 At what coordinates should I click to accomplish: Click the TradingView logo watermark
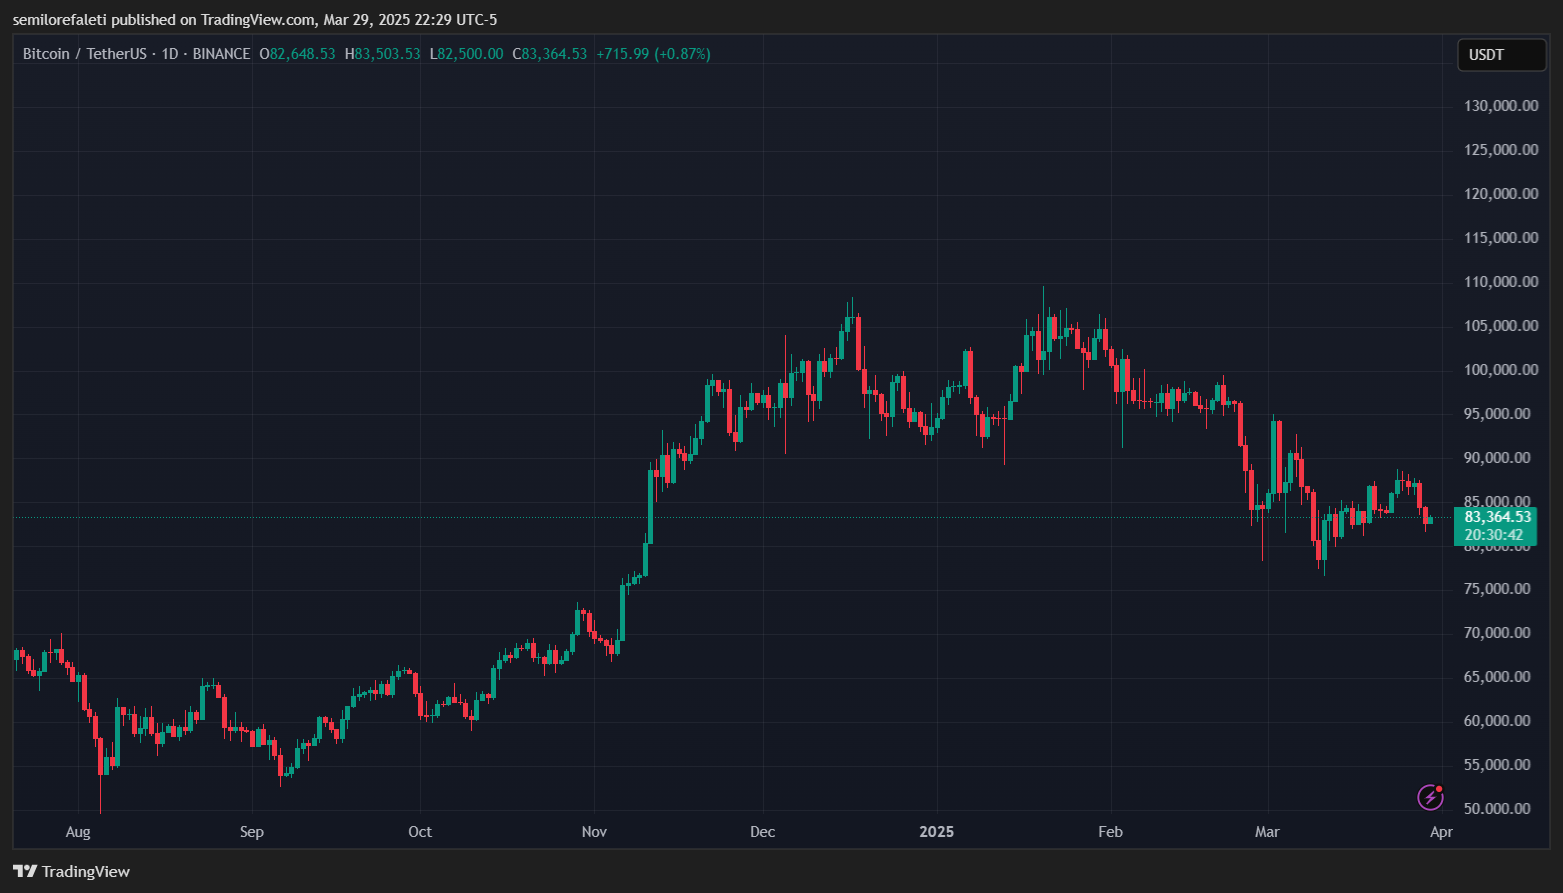point(27,871)
